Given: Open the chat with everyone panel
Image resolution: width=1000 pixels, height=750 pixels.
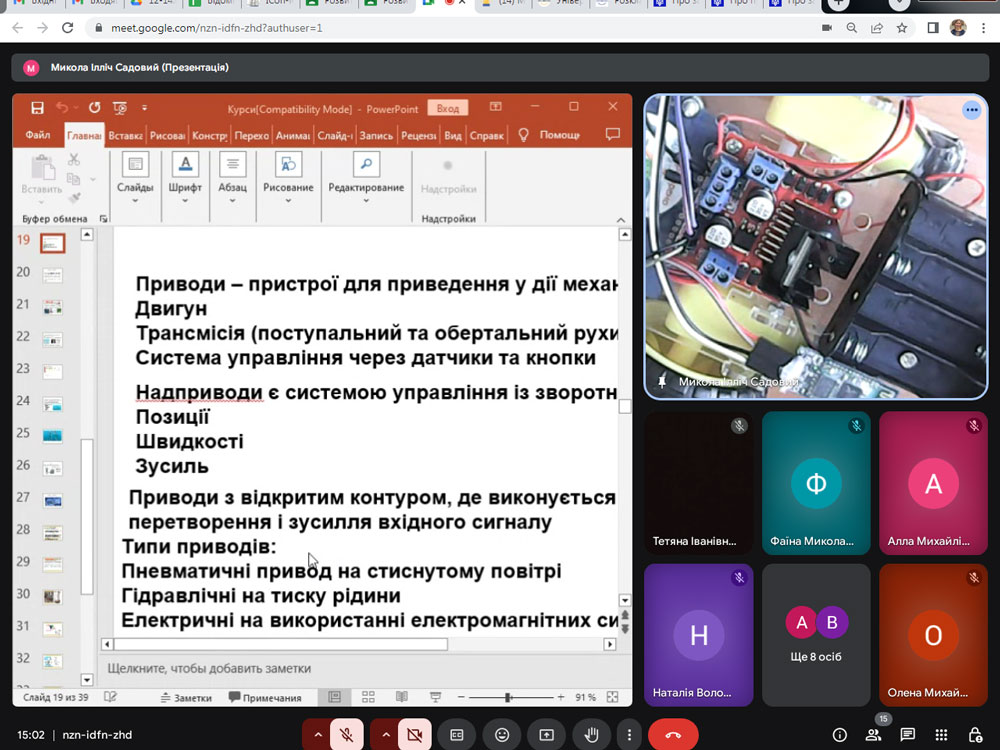Looking at the screenshot, I should click(908, 735).
